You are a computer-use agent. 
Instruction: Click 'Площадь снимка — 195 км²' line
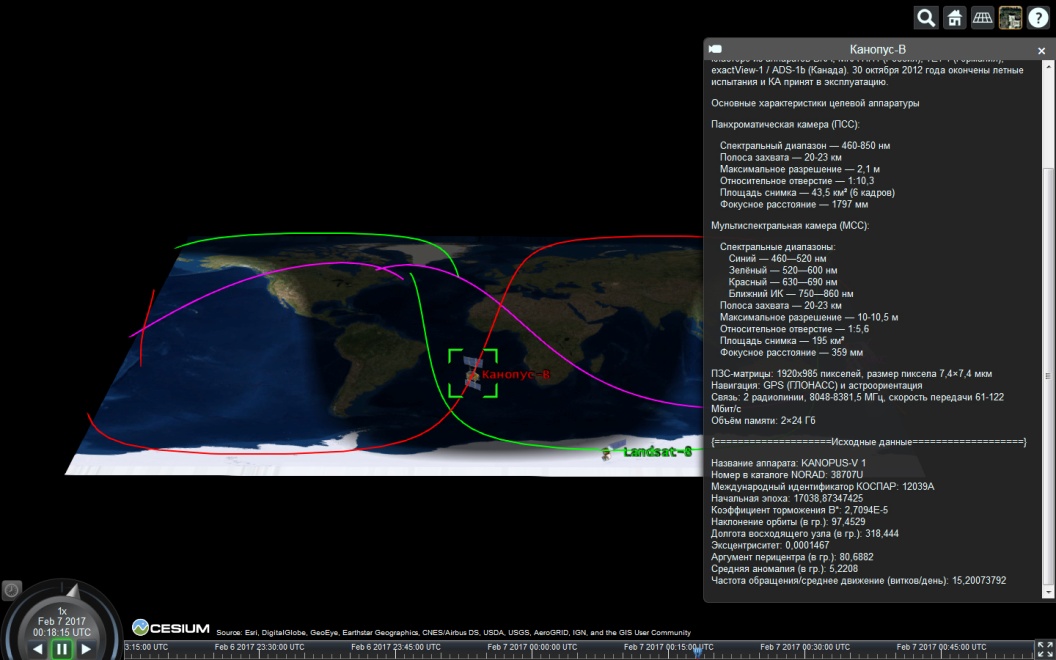782,341
